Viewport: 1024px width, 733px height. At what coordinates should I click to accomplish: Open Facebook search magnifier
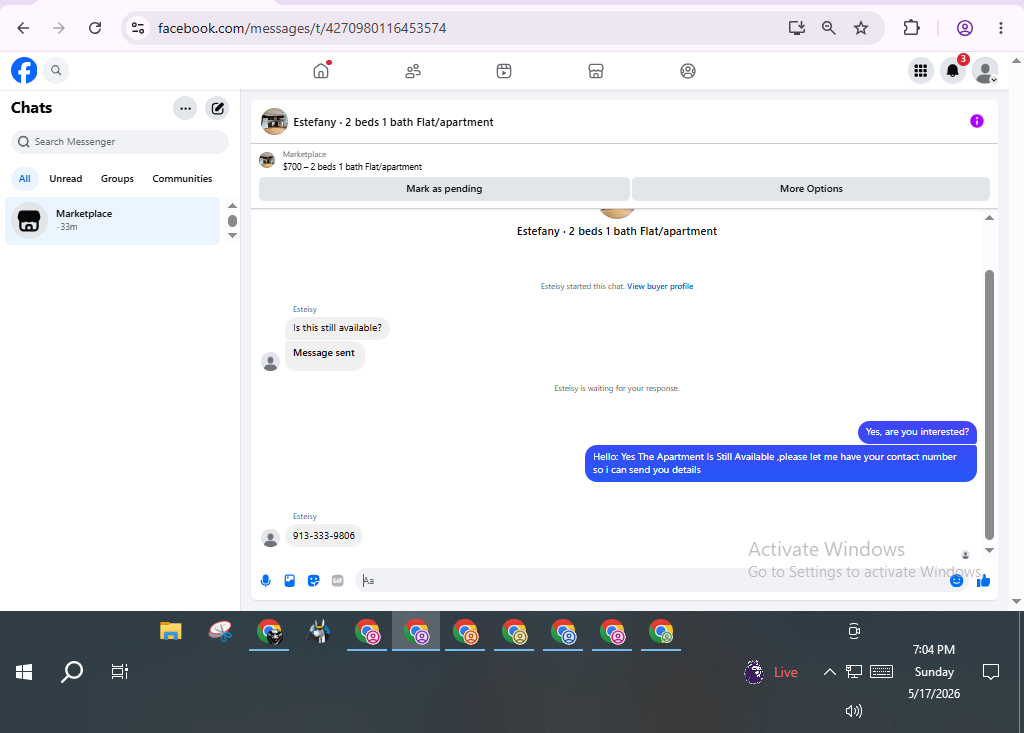point(56,71)
